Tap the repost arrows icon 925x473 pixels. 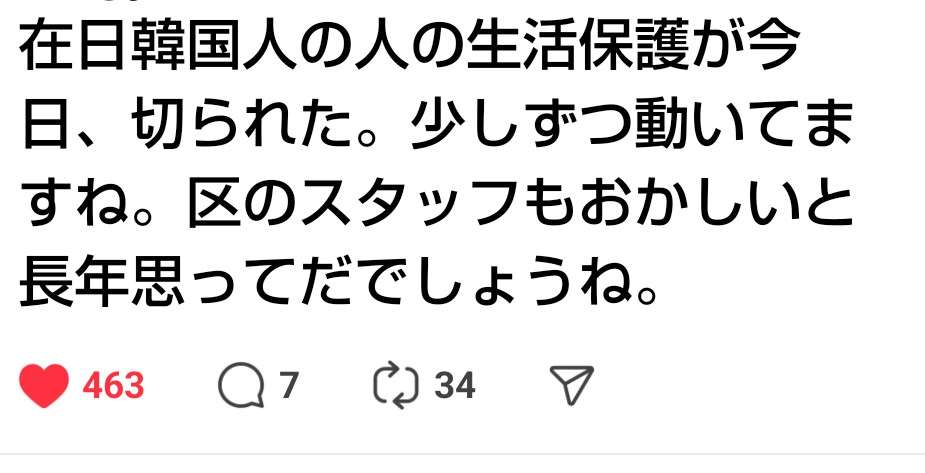[x=396, y=386]
